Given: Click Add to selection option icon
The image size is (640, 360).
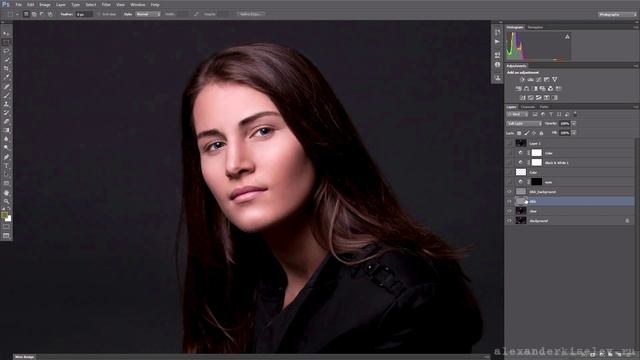Looking at the screenshot, I should (34, 14).
